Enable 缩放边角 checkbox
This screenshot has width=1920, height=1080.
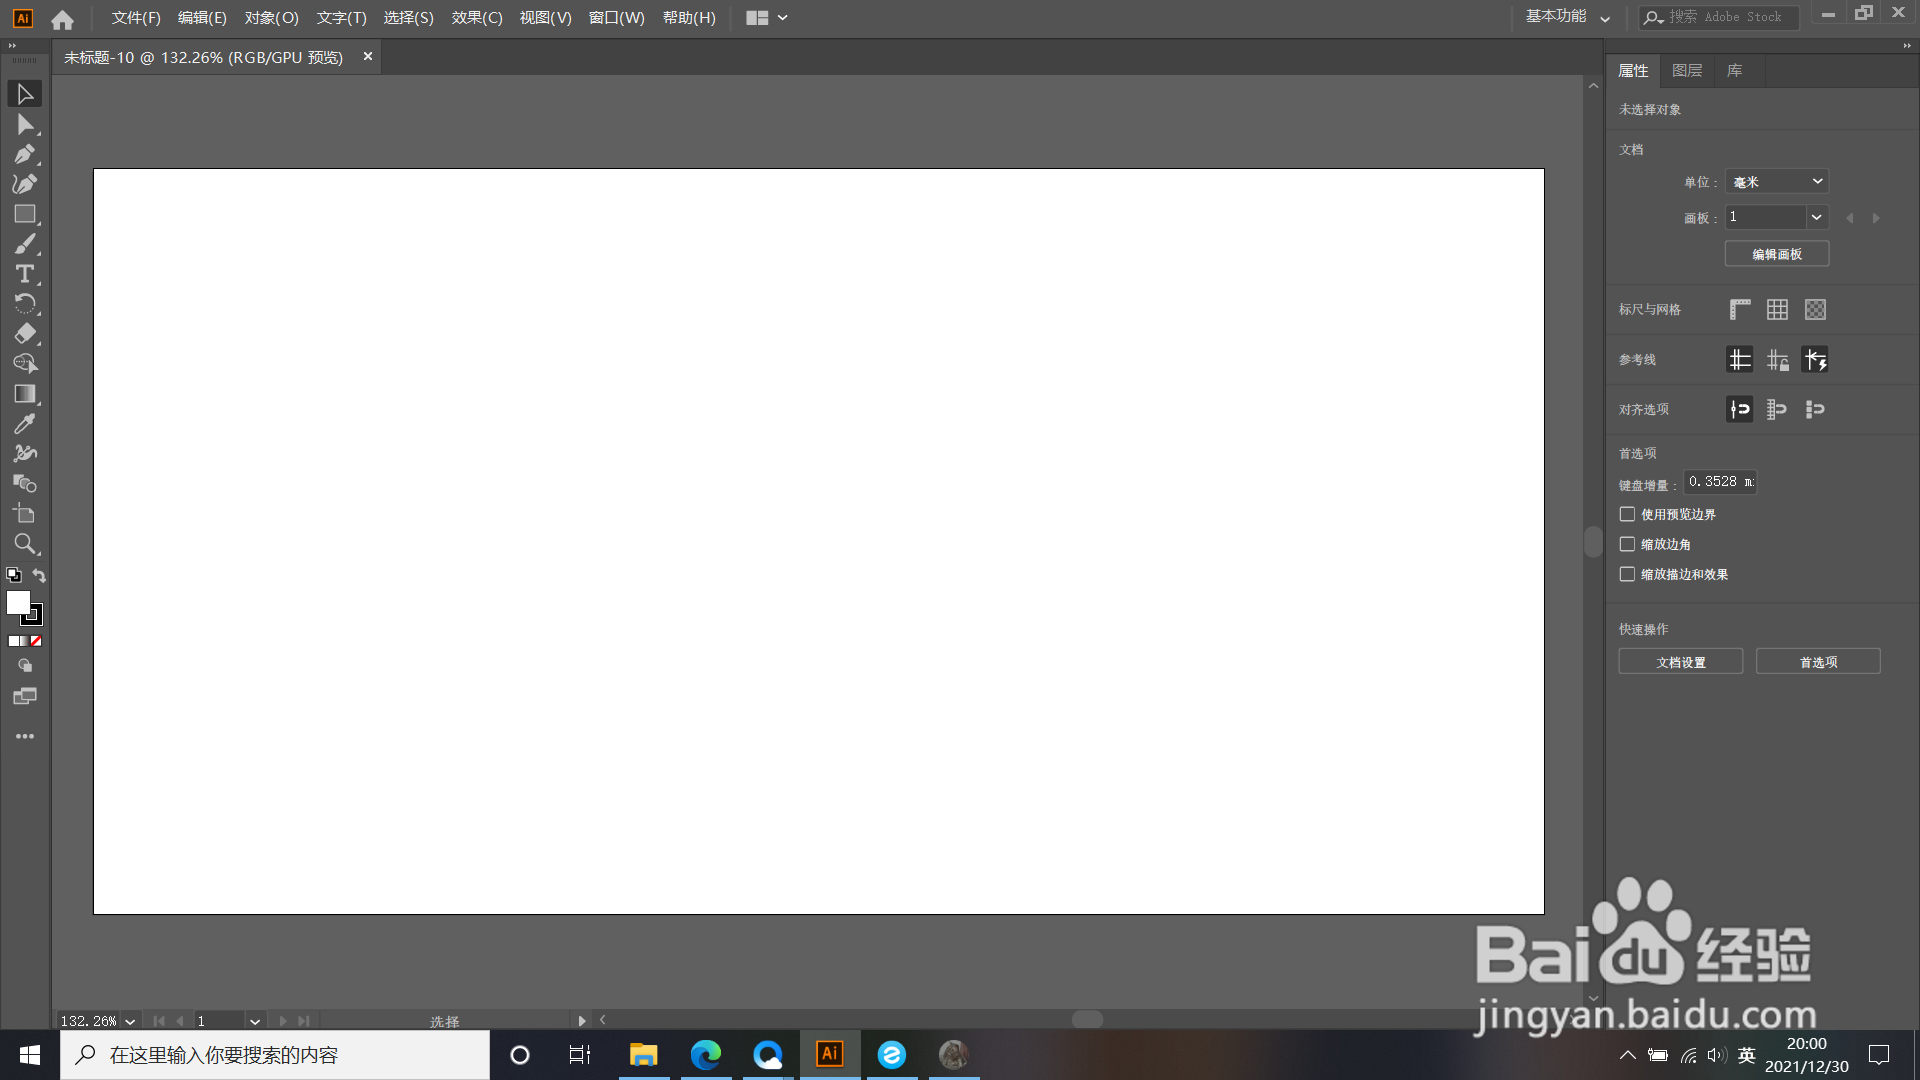click(x=1627, y=544)
